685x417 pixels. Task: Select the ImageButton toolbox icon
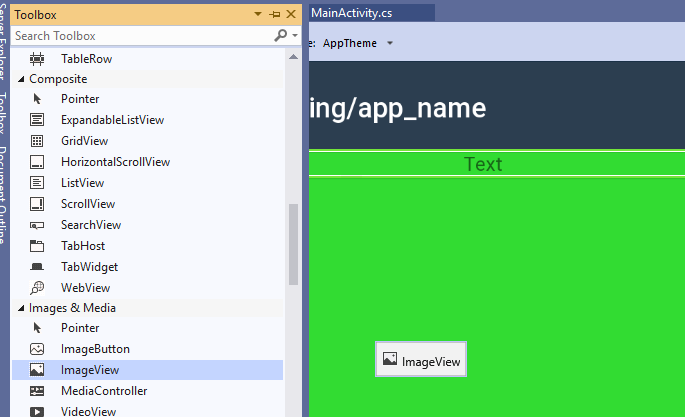click(37, 349)
